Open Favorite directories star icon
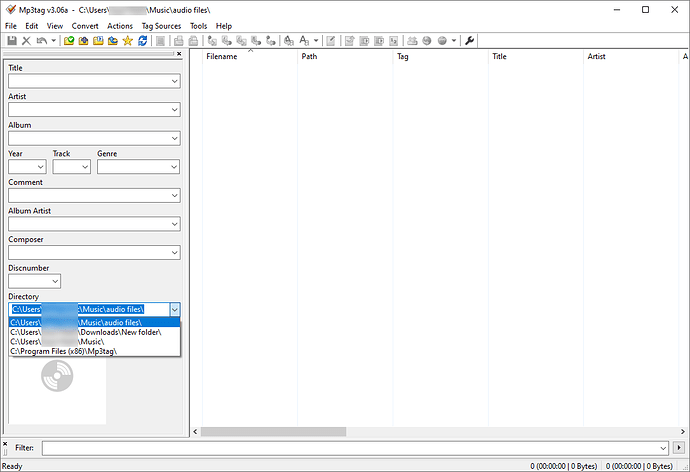The image size is (690, 472). click(x=128, y=41)
